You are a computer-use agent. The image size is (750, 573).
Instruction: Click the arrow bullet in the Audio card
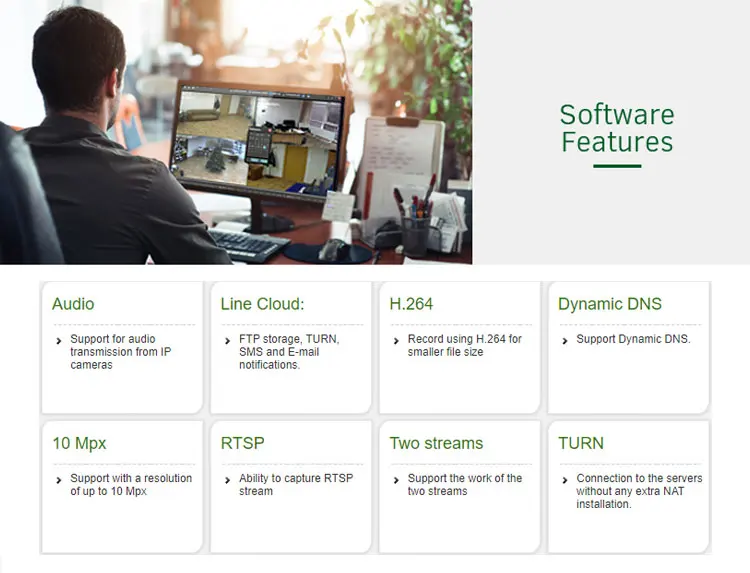coord(59,340)
